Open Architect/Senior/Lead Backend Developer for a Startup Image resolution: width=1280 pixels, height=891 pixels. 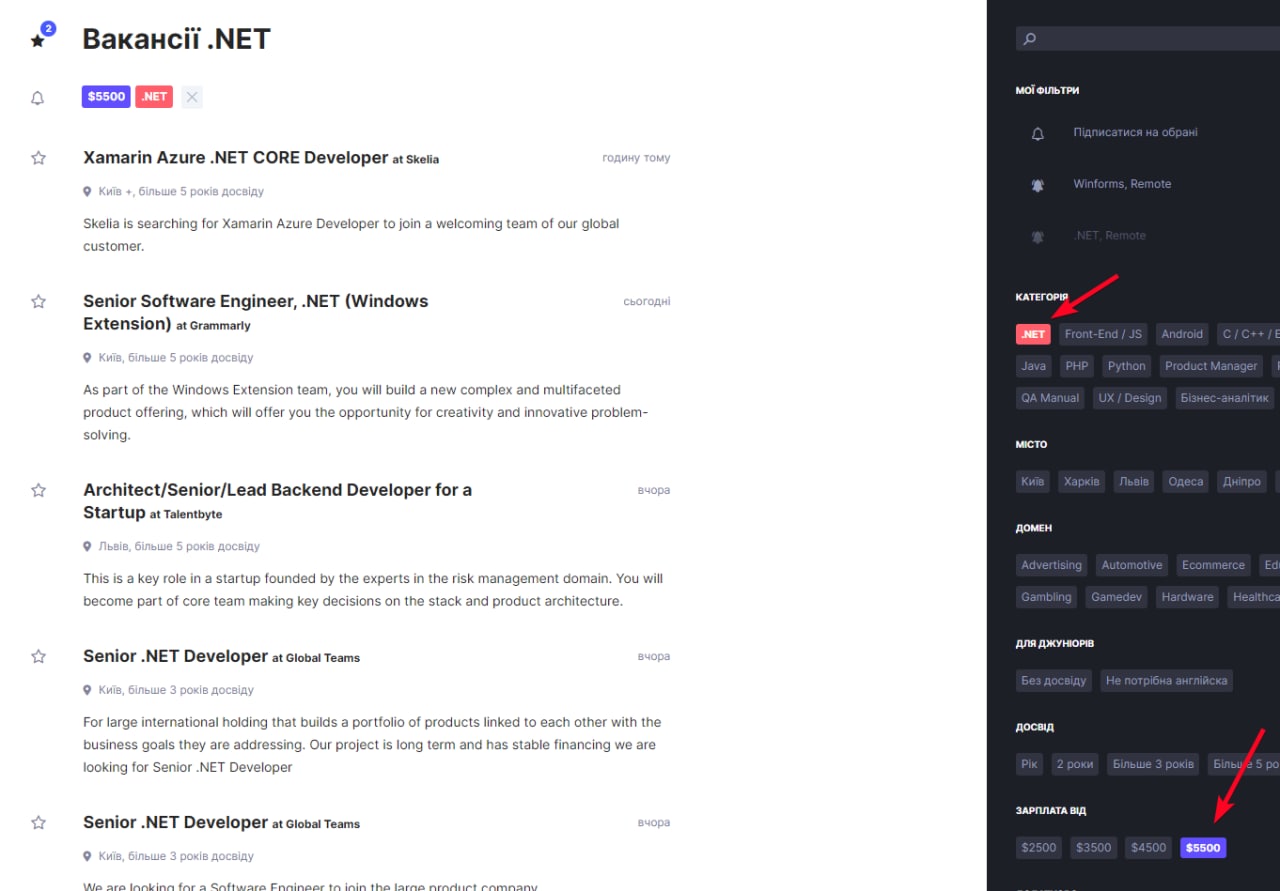[x=277, y=501]
